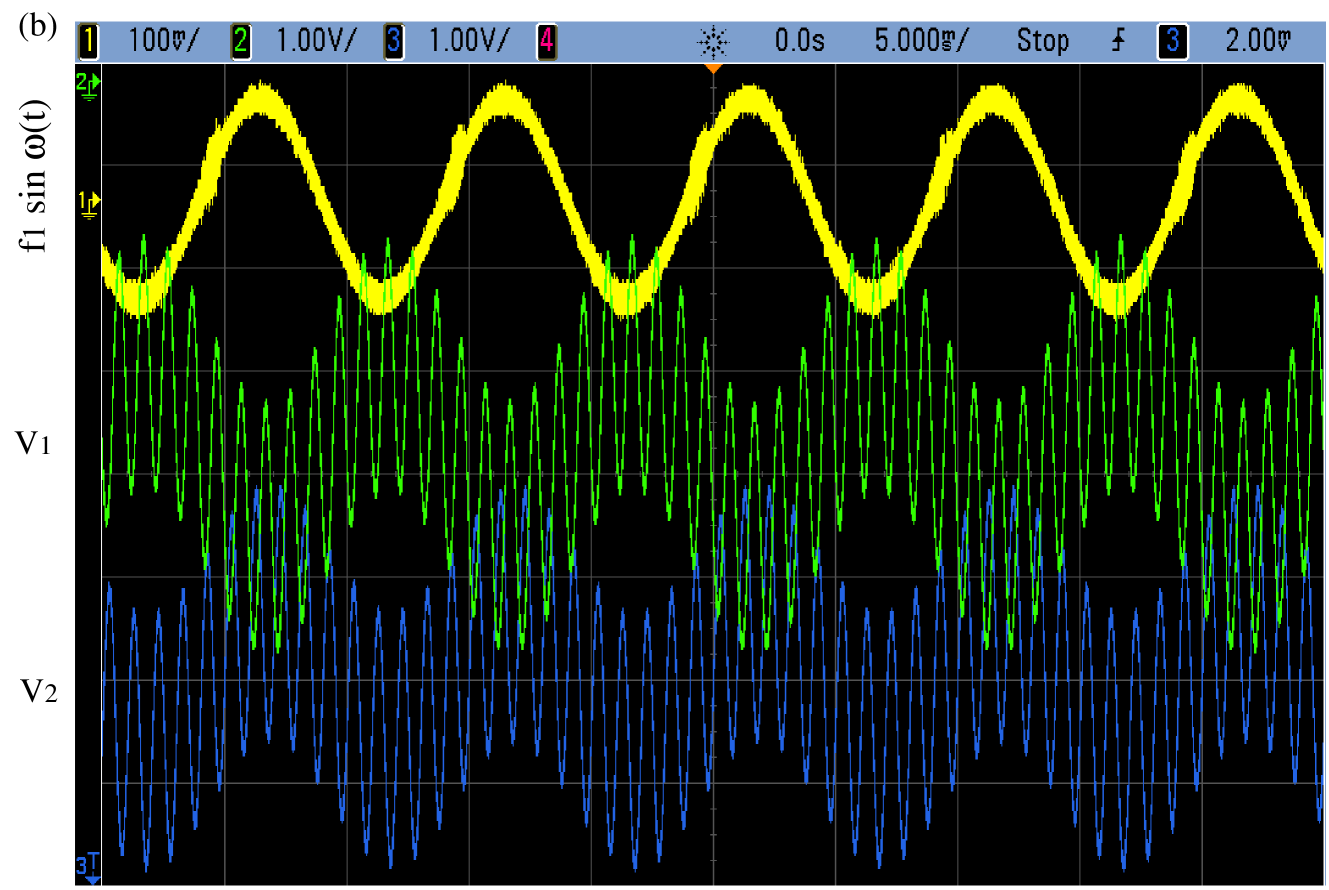This screenshot has height=890, width=1329.
Task: Click the V2 waveform label
Action: coord(39,689)
